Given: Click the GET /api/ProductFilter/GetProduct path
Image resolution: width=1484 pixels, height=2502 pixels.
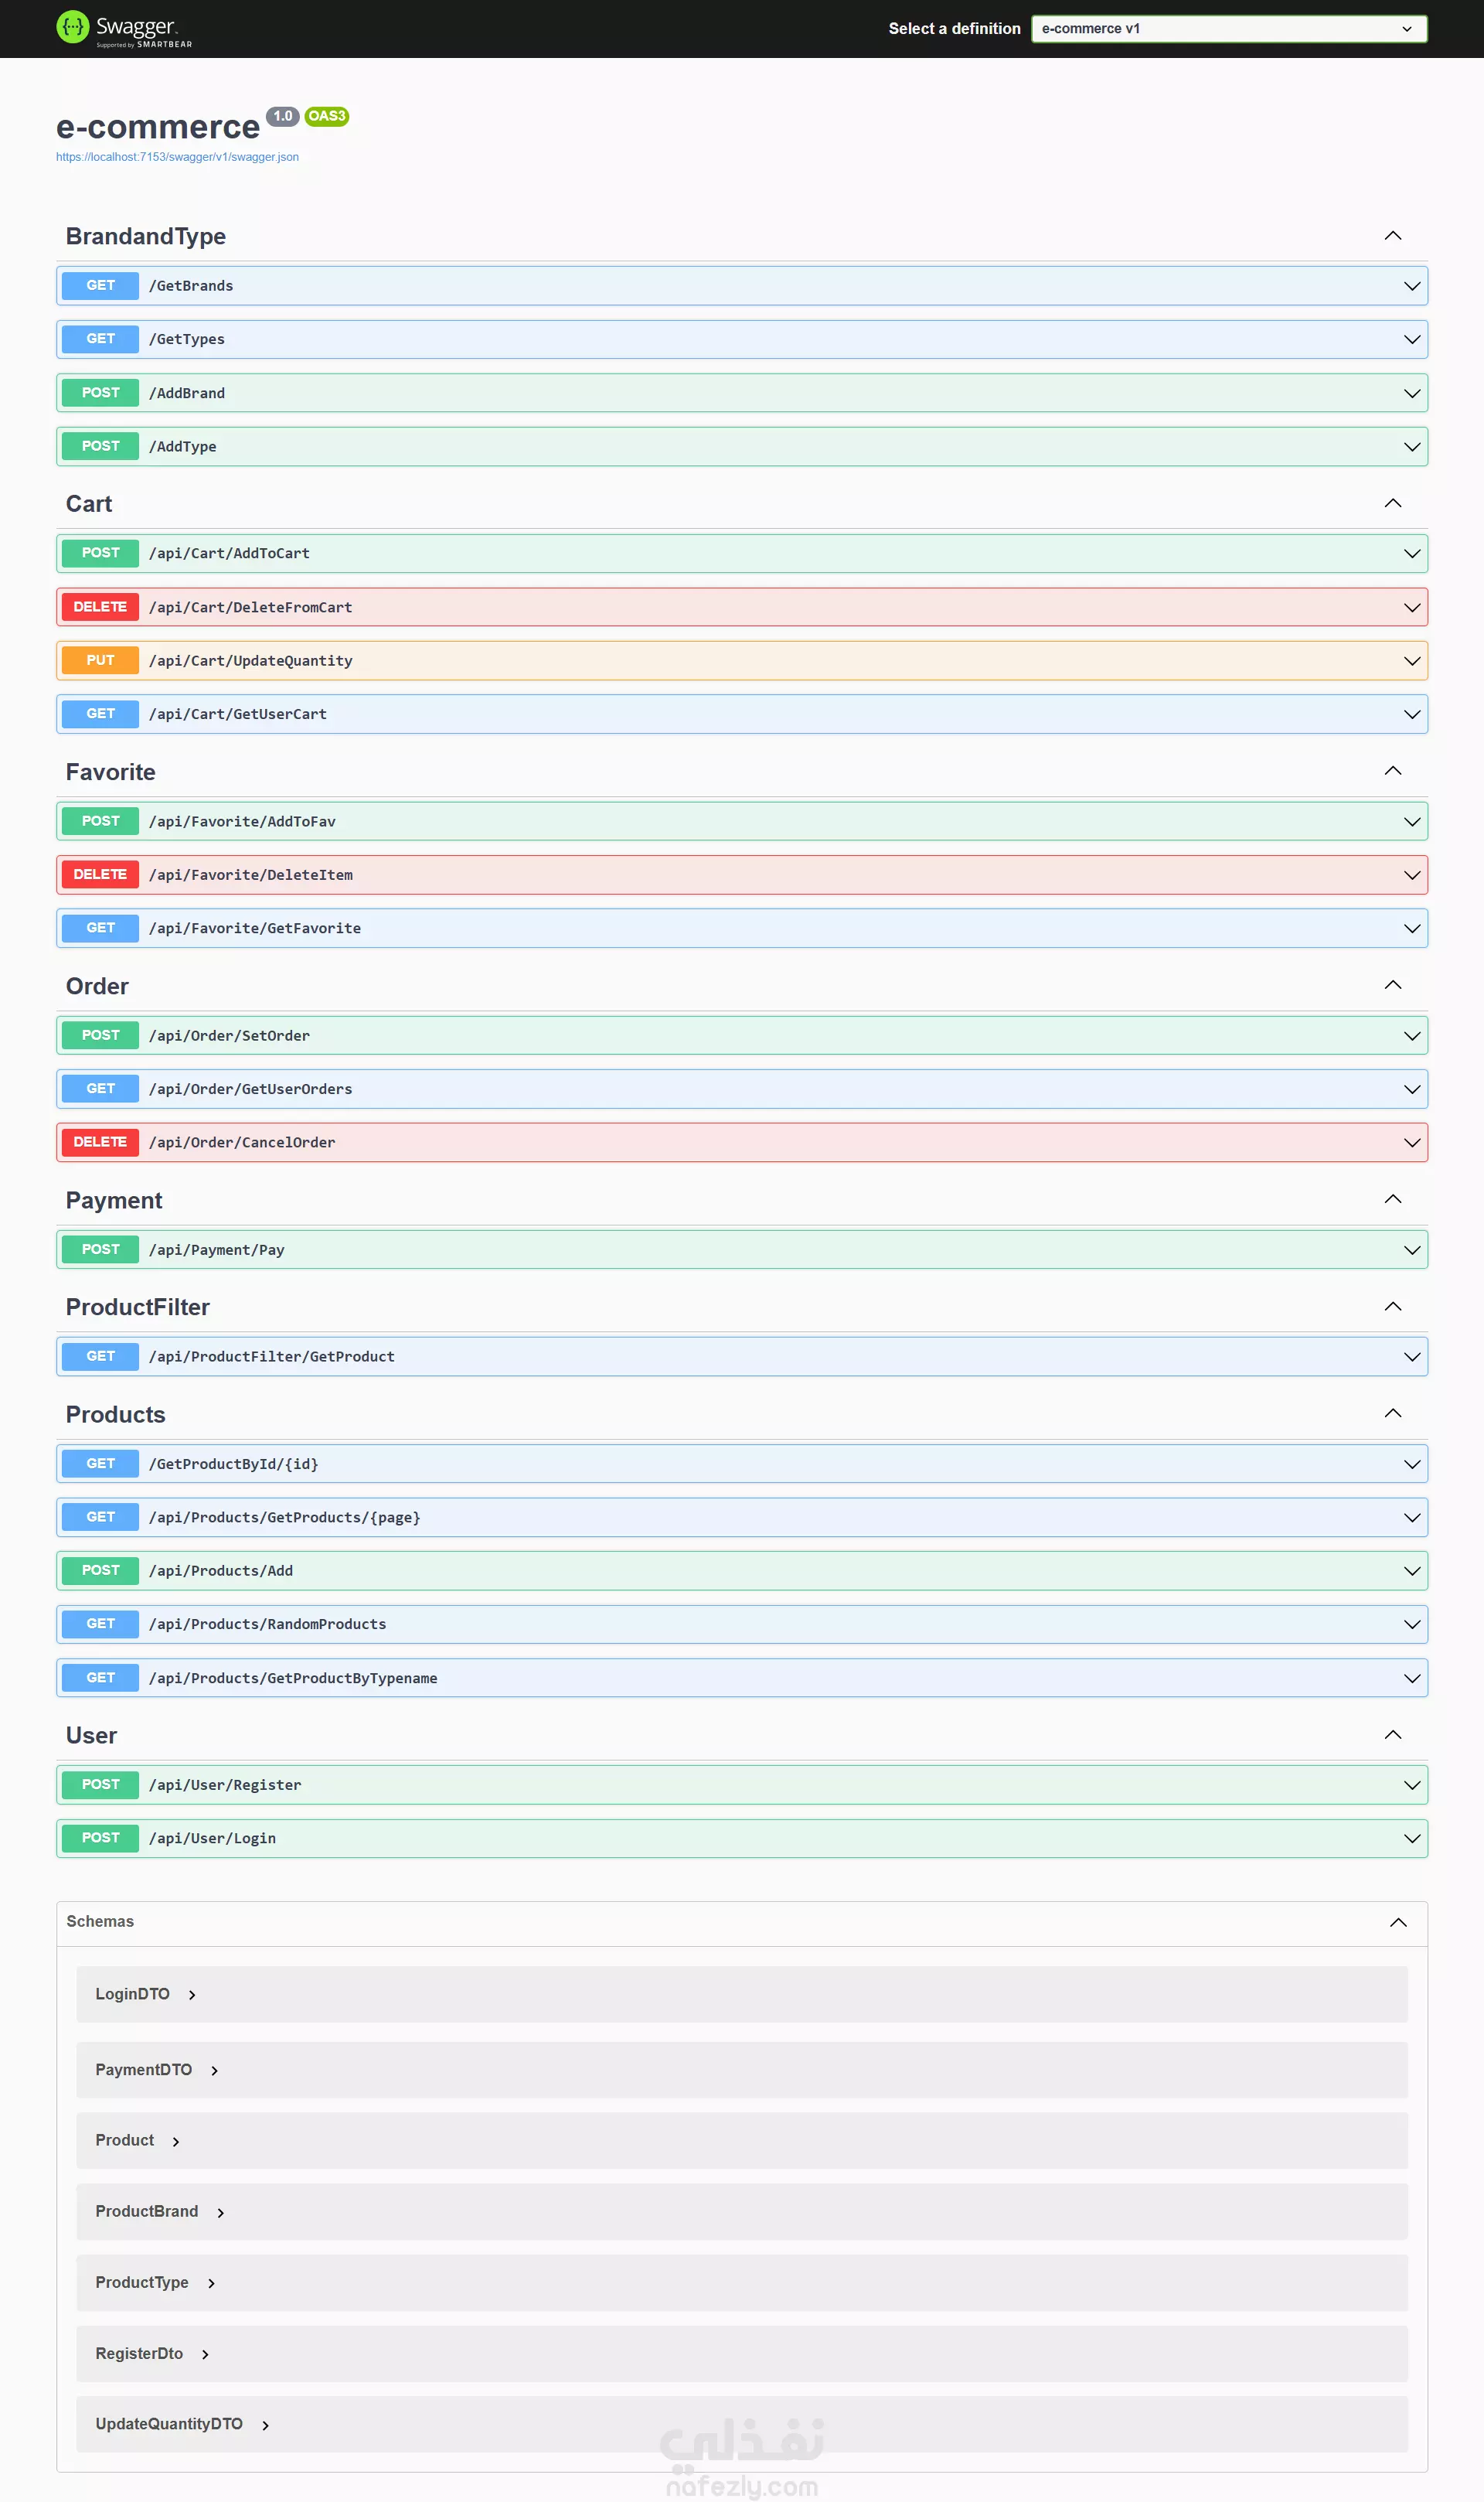Looking at the screenshot, I should (271, 1356).
